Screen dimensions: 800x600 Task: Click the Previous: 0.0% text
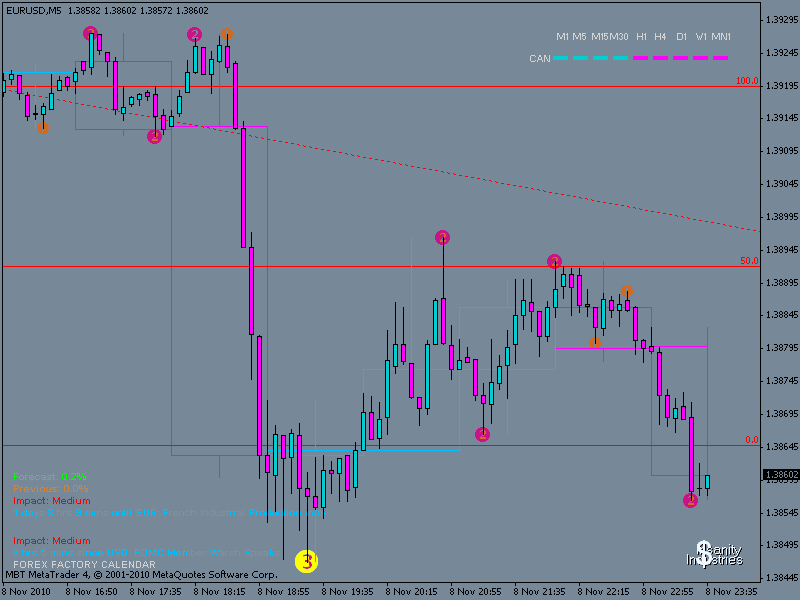point(51,489)
